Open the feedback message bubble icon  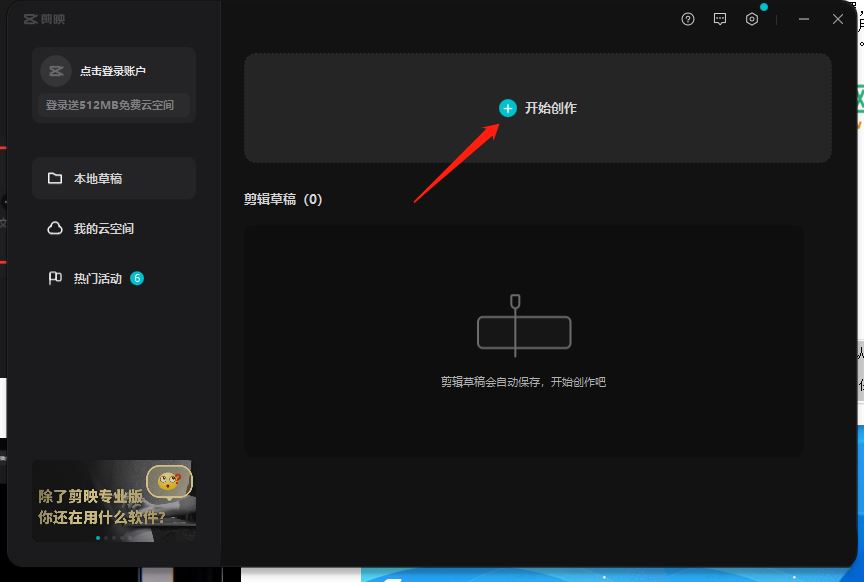[720, 18]
